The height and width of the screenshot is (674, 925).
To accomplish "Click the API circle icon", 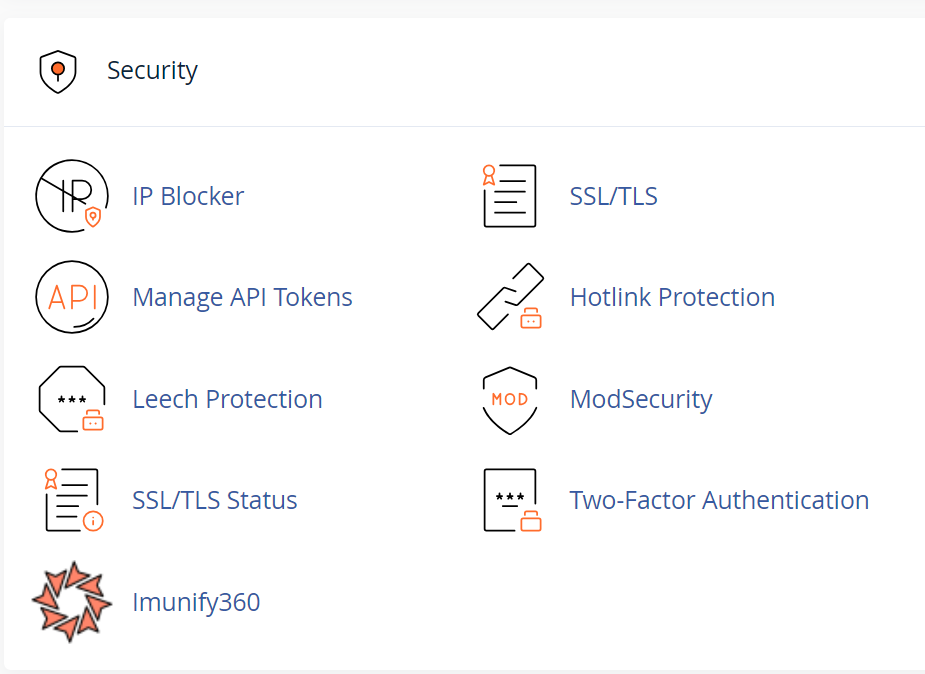I will click(x=72, y=297).
